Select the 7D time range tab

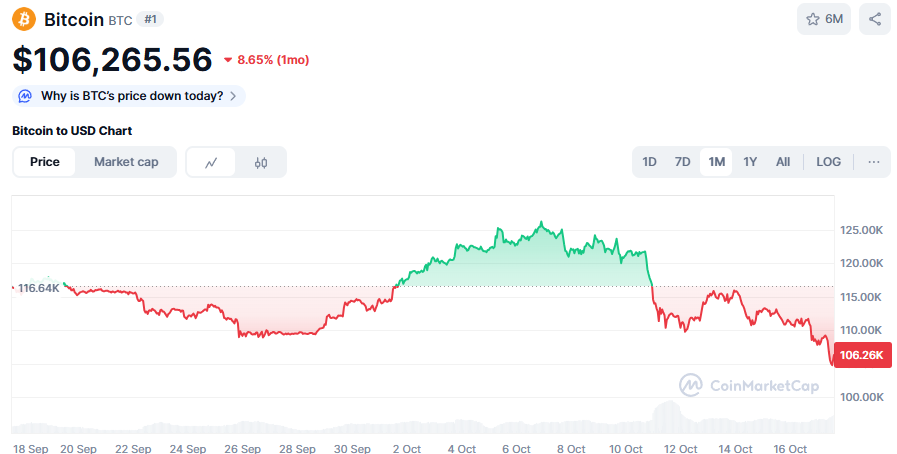[682, 162]
